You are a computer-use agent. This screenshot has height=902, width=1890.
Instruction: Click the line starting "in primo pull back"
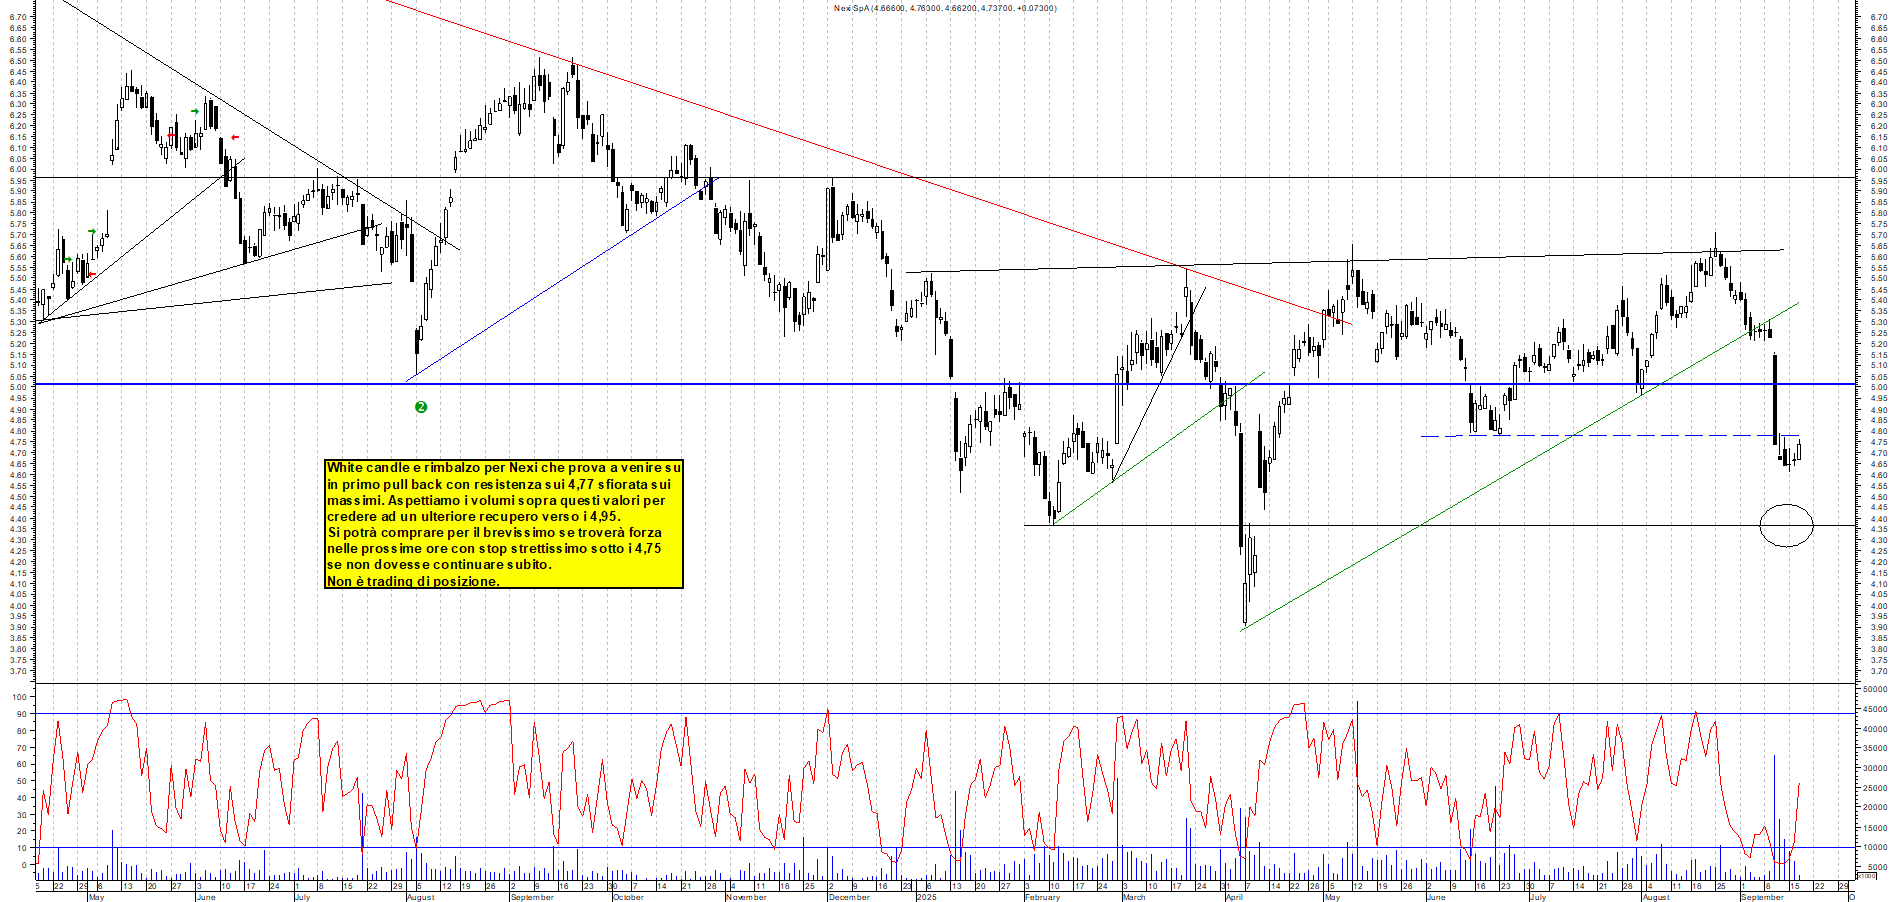tap(499, 484)
